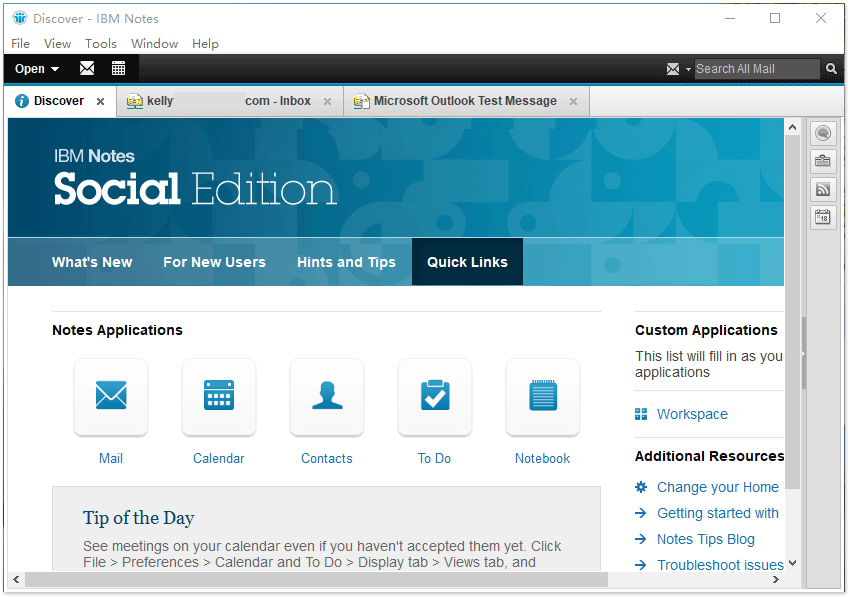This screenshot has height=597, width=850.
Task: Open the Troubleshoot issues link
Action: (720, 565)
